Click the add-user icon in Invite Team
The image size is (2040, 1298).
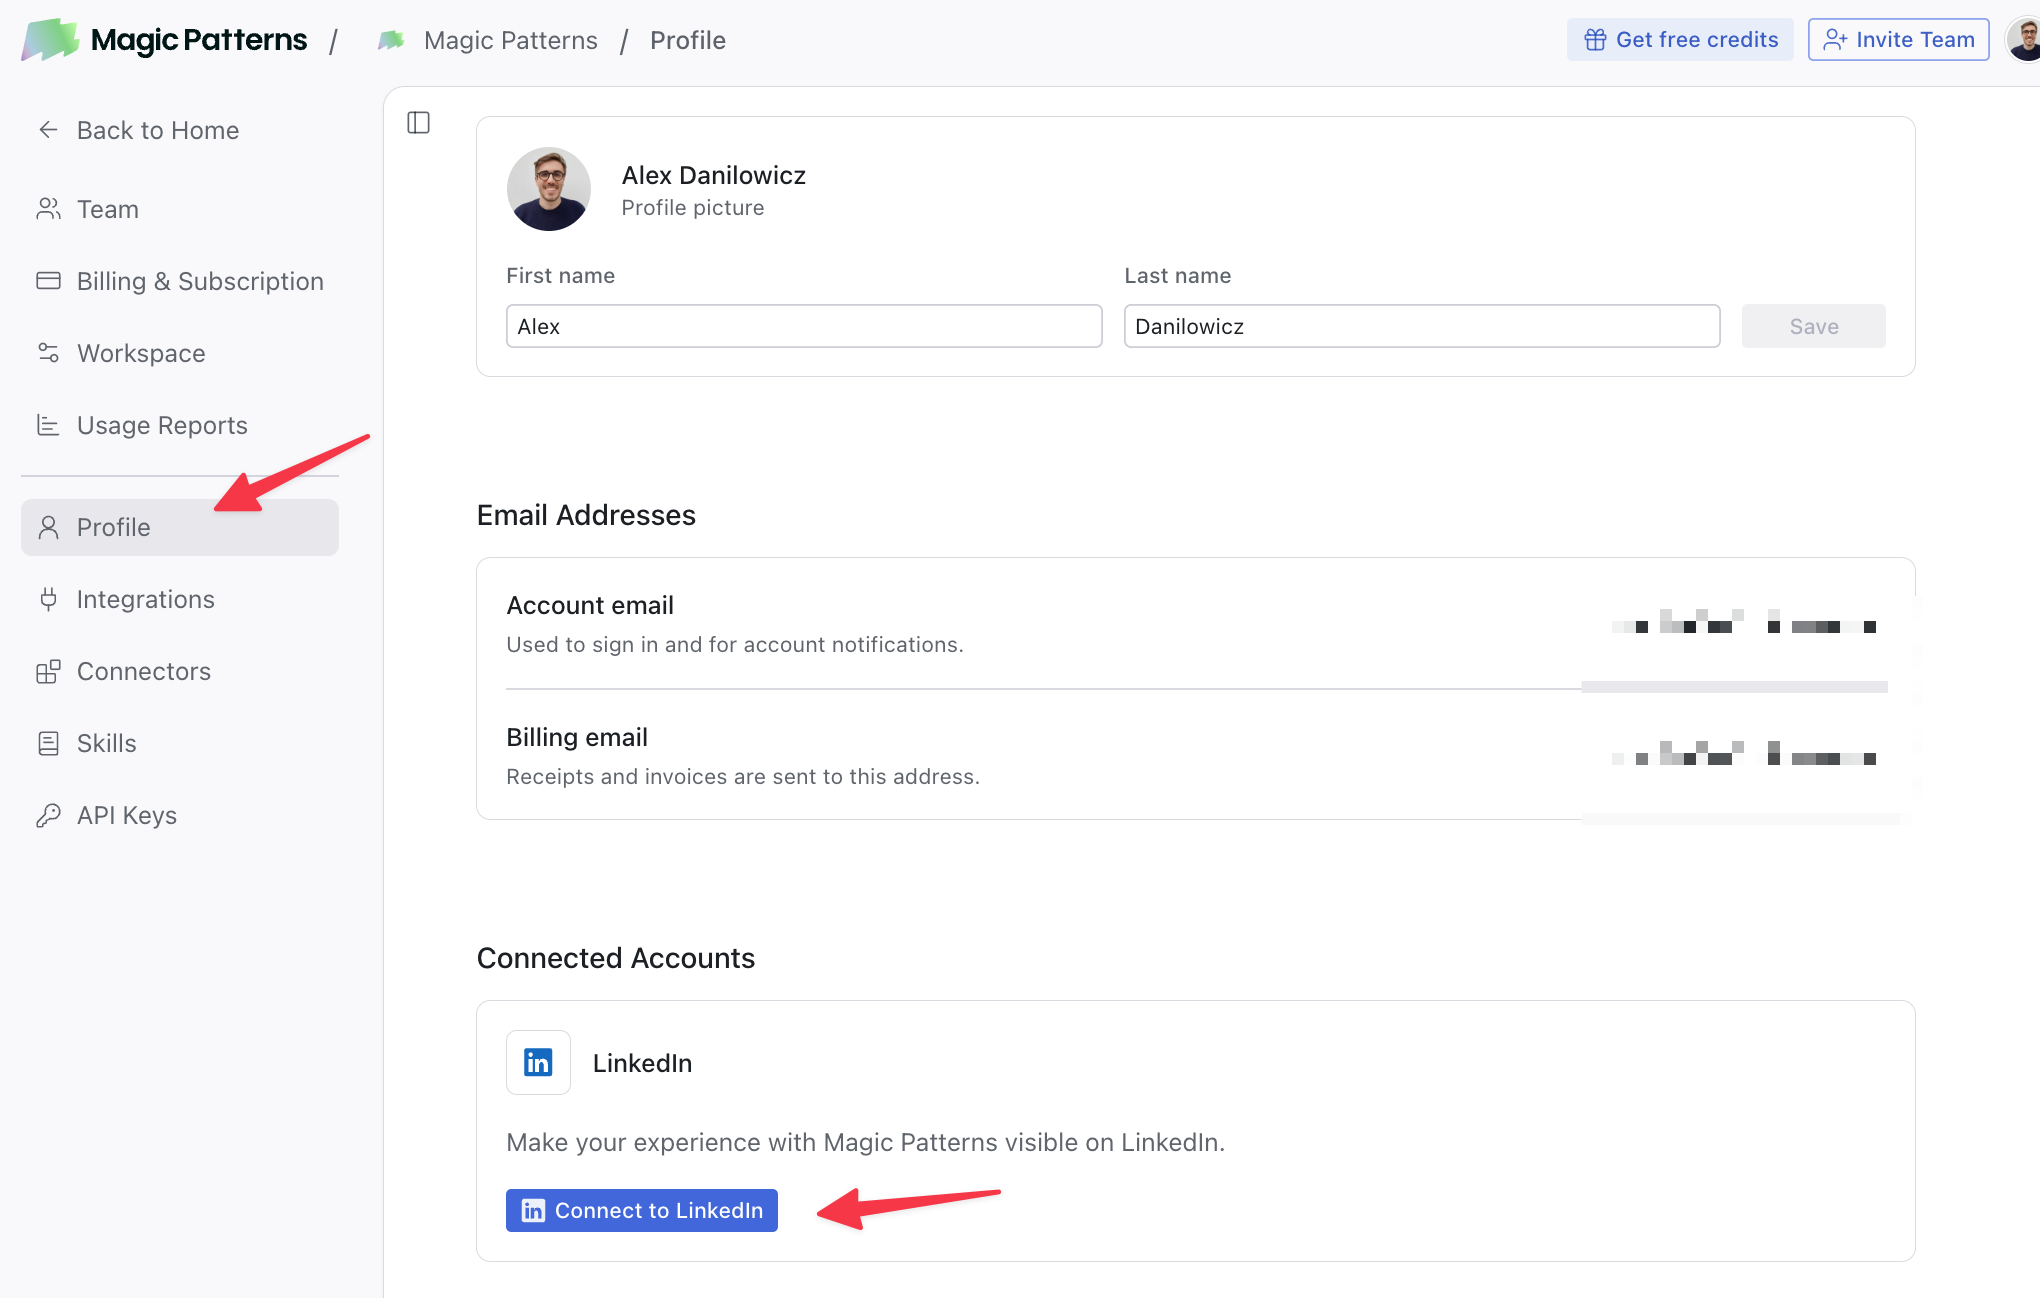1835,40
